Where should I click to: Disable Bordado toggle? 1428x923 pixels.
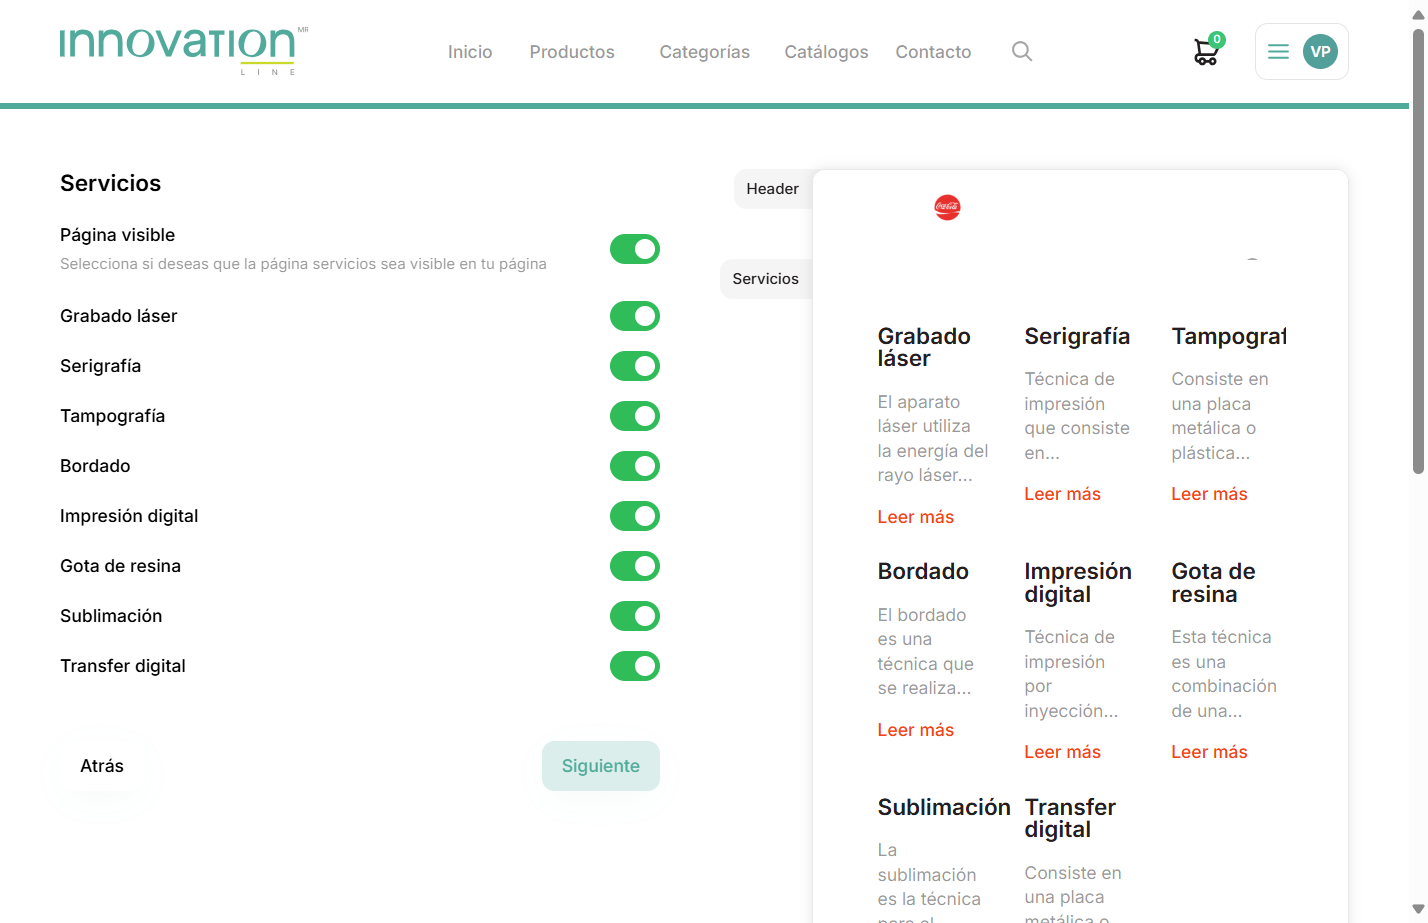pyautogui.click(x=635, y=466)
